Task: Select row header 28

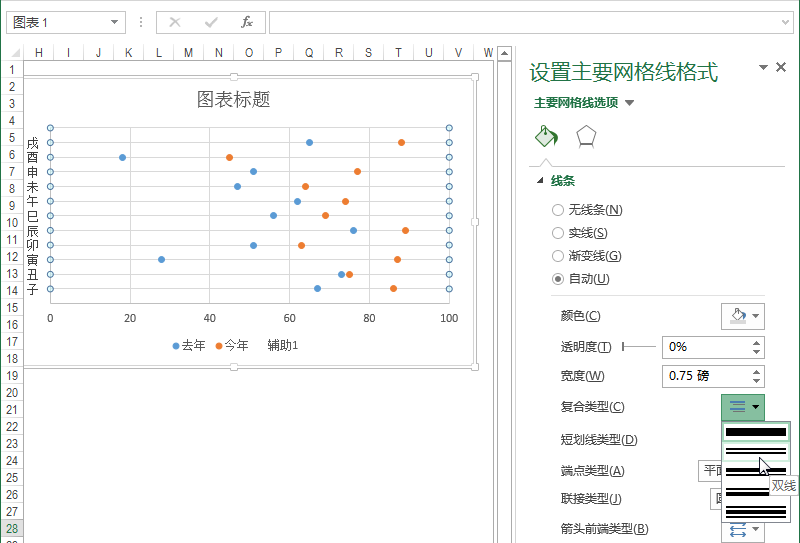Action: coord(12,528)
